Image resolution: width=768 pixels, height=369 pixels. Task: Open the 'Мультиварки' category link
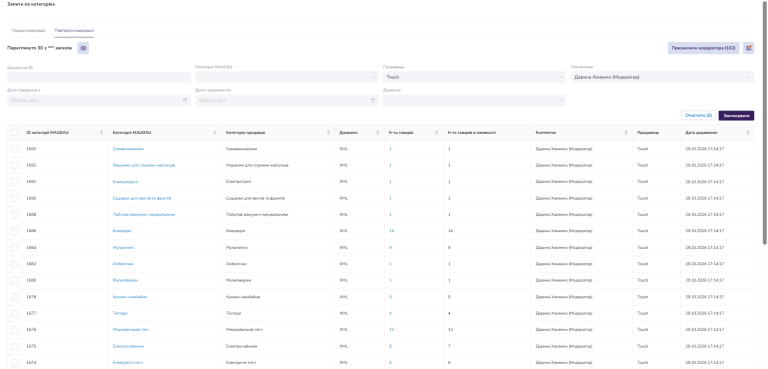125,280
